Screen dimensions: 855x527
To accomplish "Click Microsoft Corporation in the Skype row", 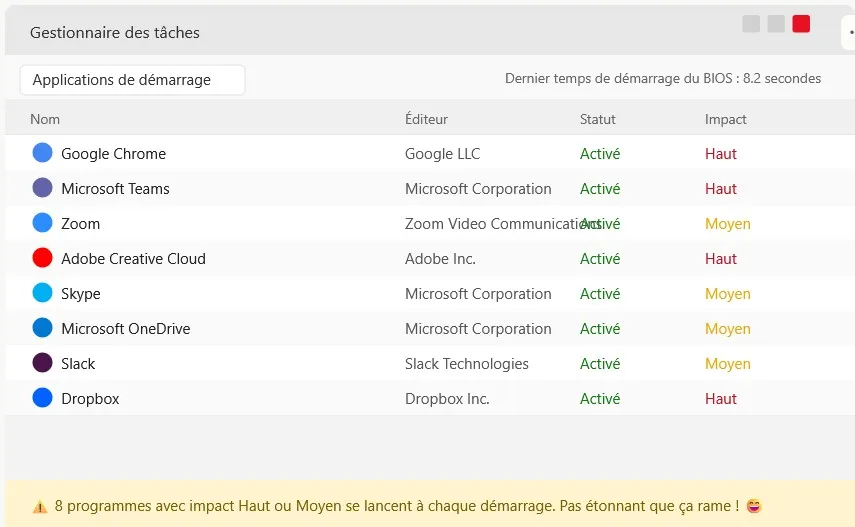I will pyautogui.click(x=478, y=294).
